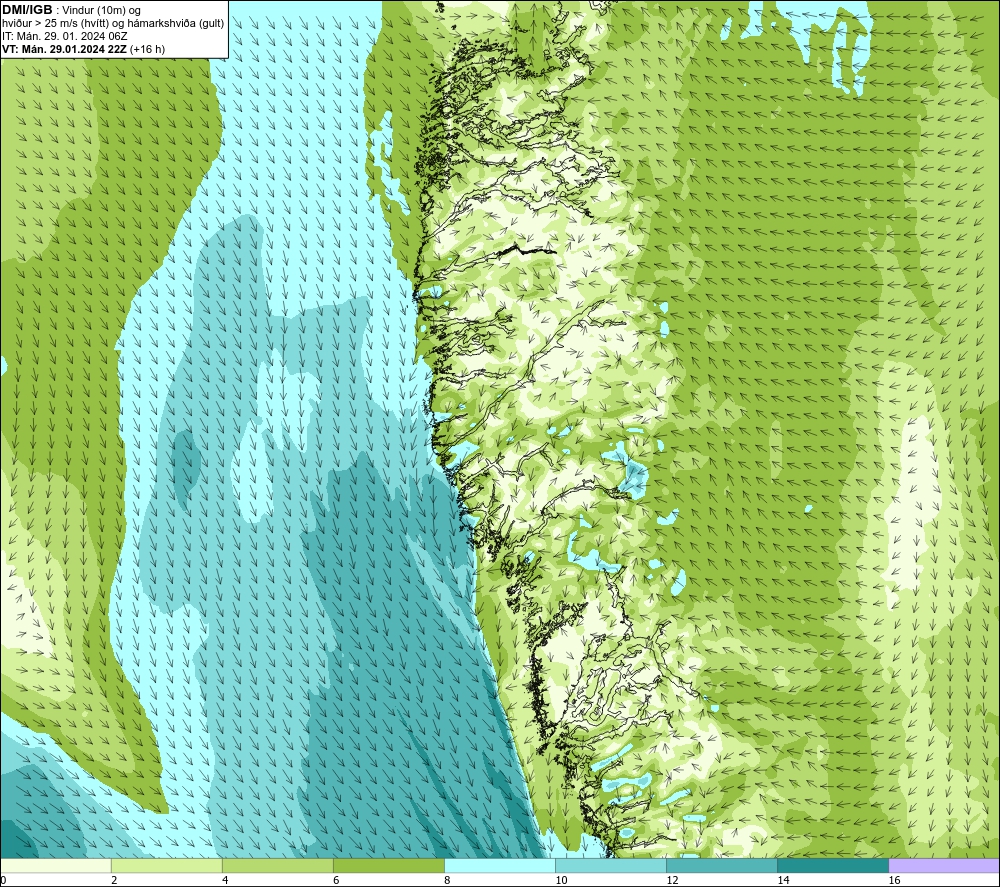
Task: Click the '8' label on the color scale
Action: click(x=447, y=880)
